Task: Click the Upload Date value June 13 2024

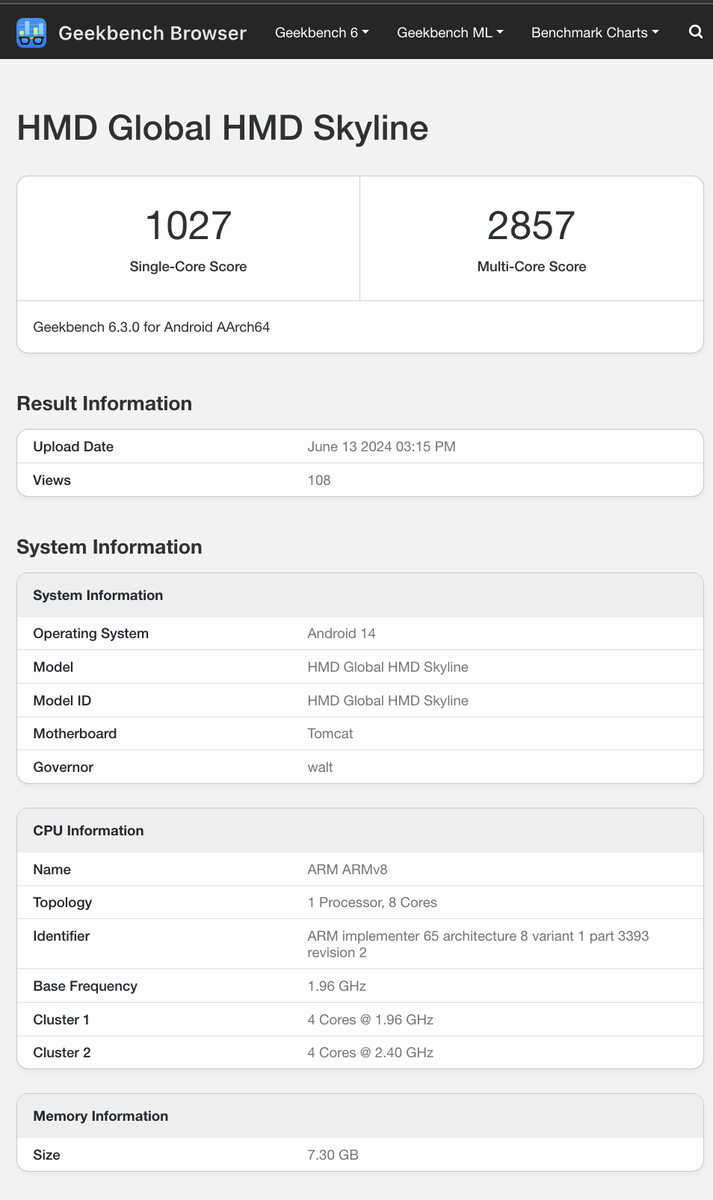Action: pyautogui.click(x=381, y=447)
